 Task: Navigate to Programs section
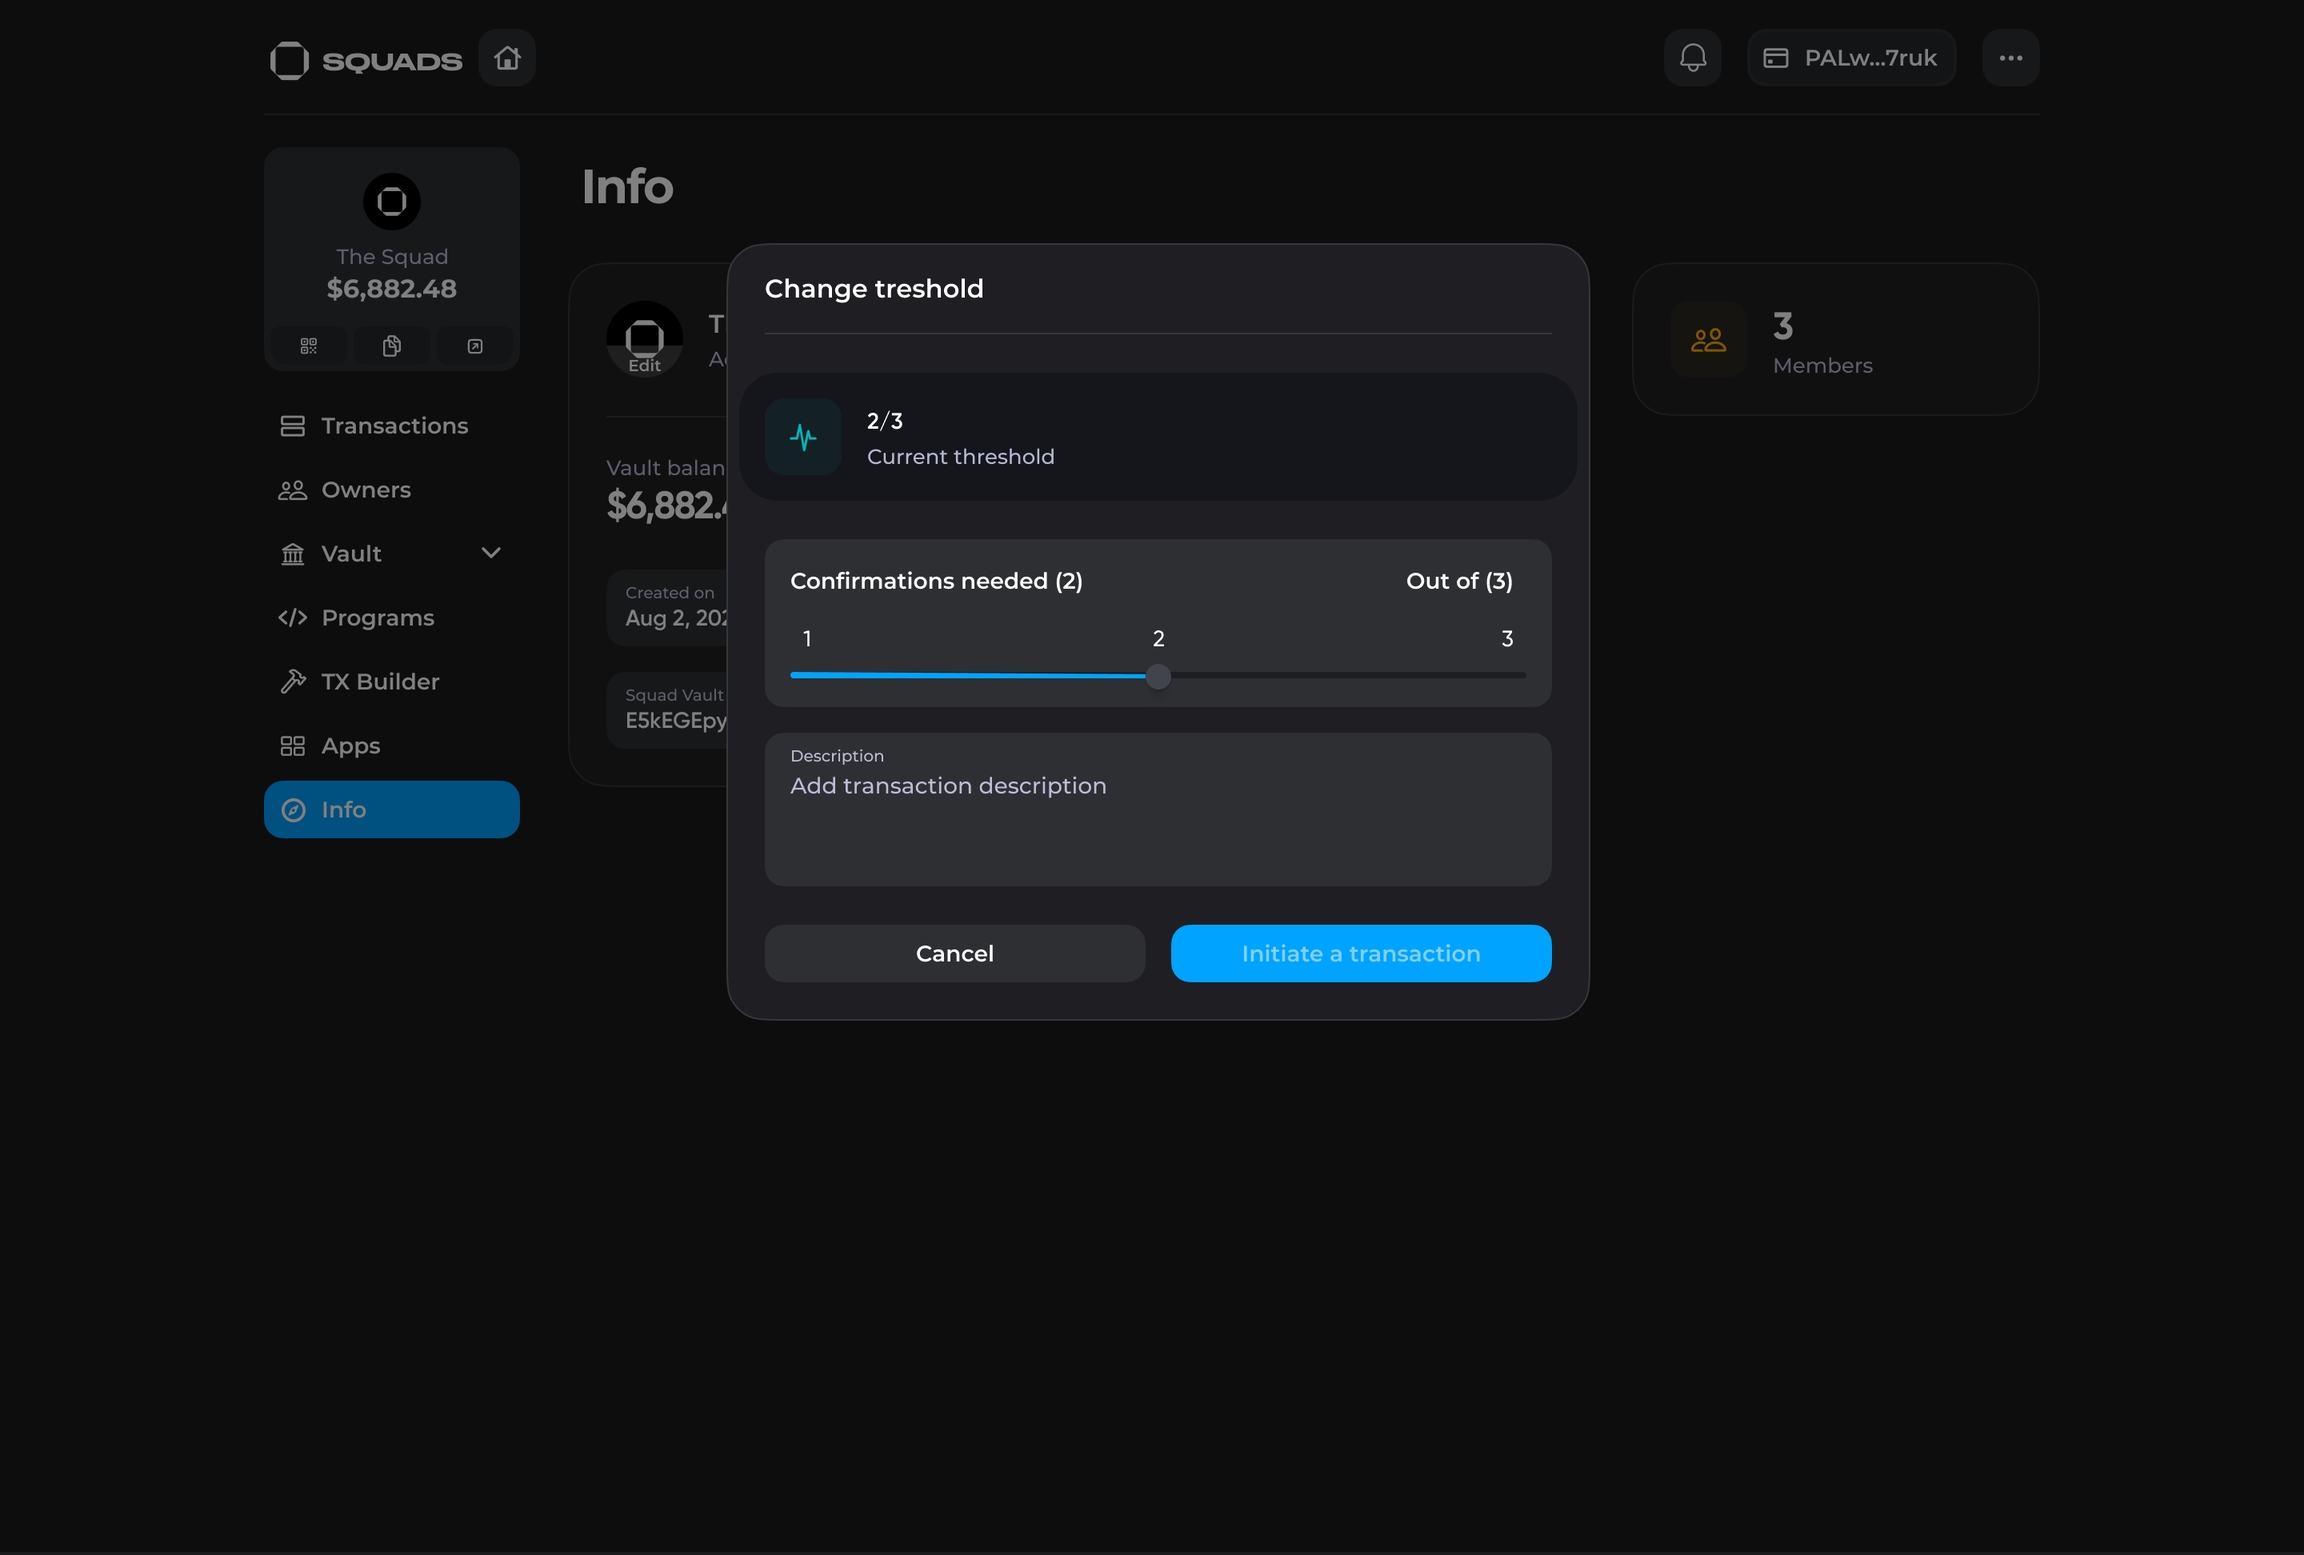pos(377,618)
